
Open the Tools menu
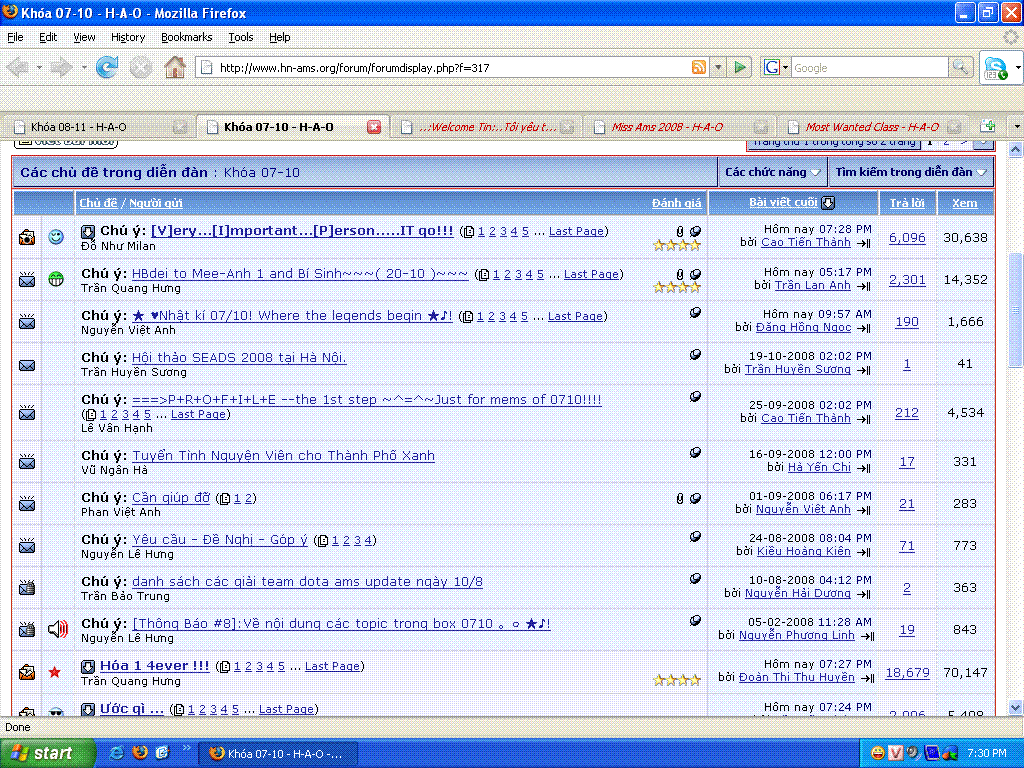240,37
